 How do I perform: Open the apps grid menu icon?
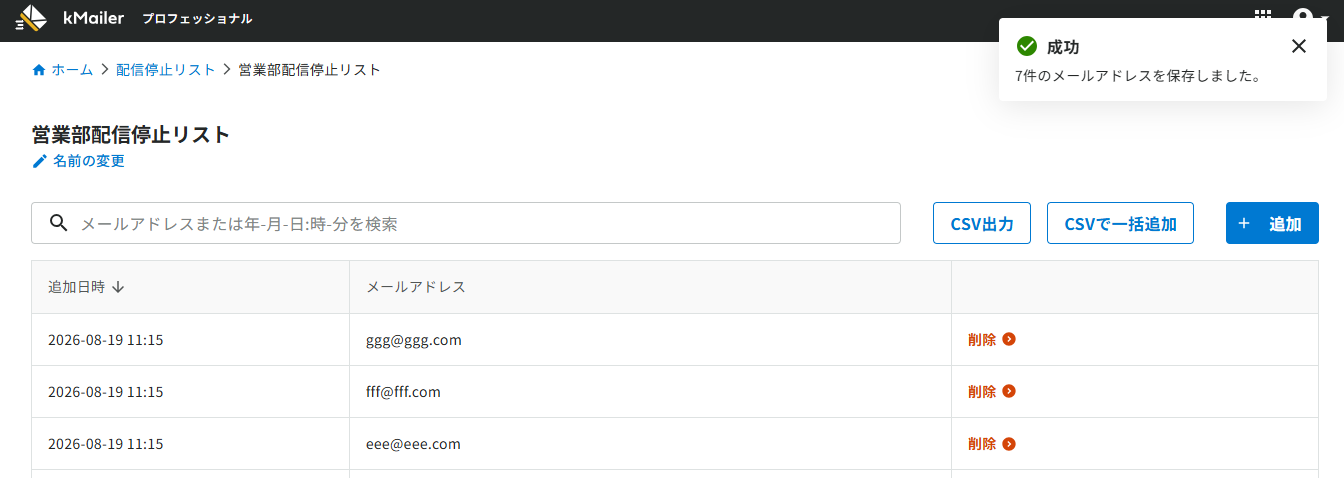coord(1263,17)
